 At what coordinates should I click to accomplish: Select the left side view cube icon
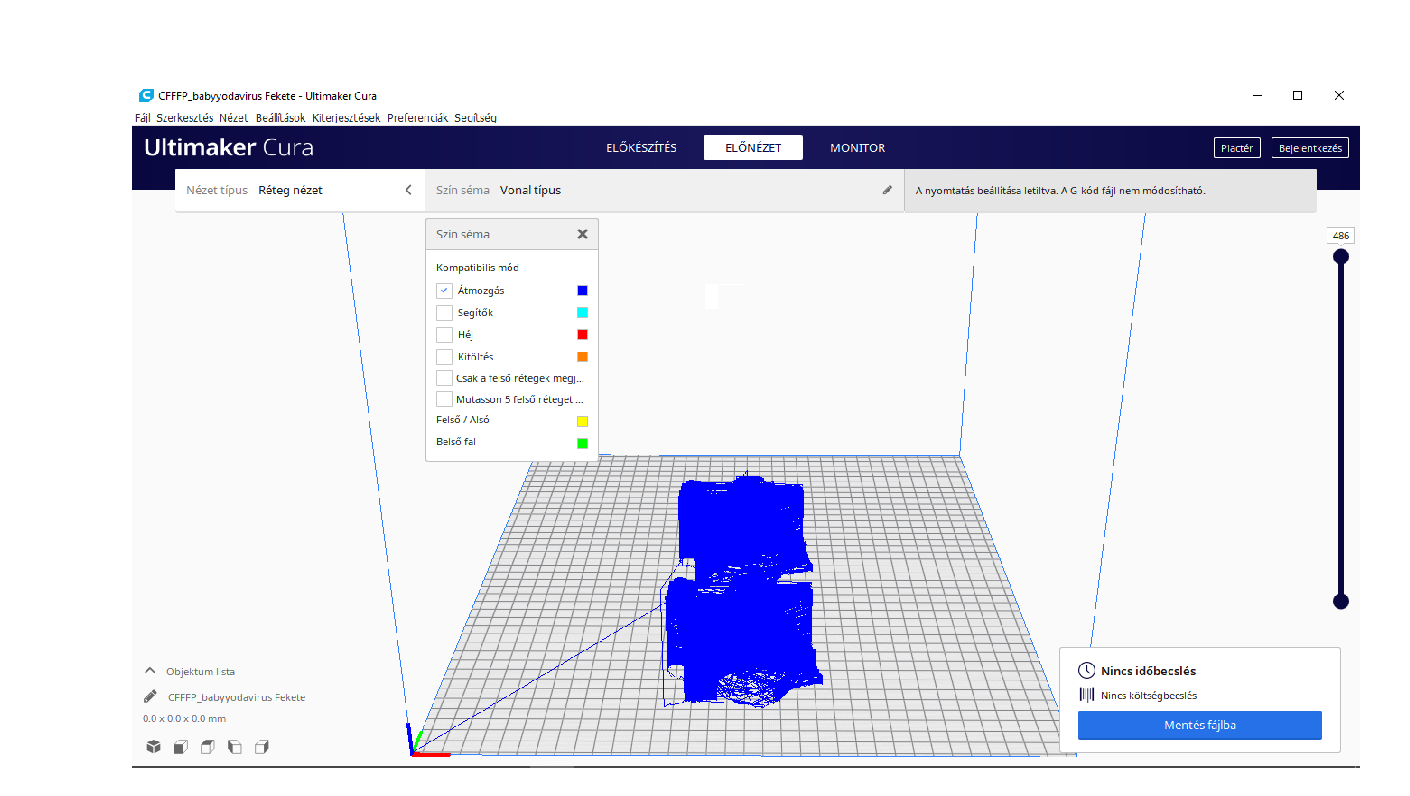[234, 746]
